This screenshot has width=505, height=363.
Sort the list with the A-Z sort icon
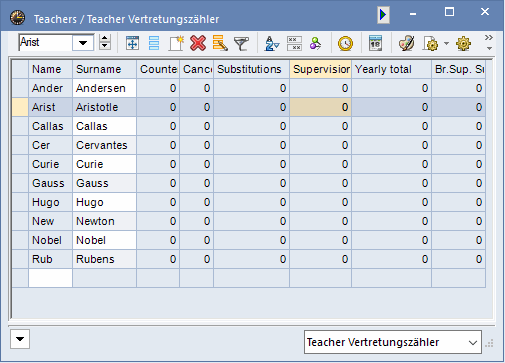[x=272, y=44]
